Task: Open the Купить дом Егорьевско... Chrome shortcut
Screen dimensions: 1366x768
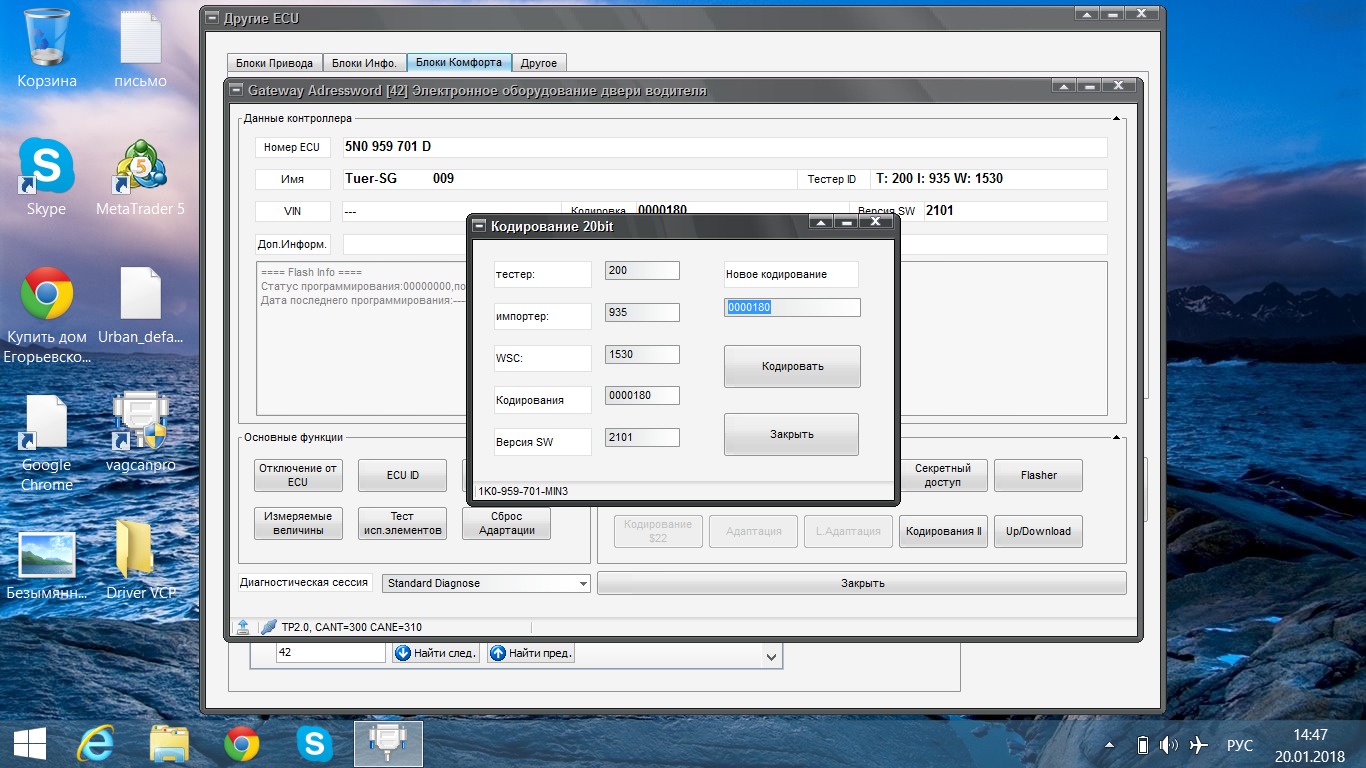Action: coord(46,314)
